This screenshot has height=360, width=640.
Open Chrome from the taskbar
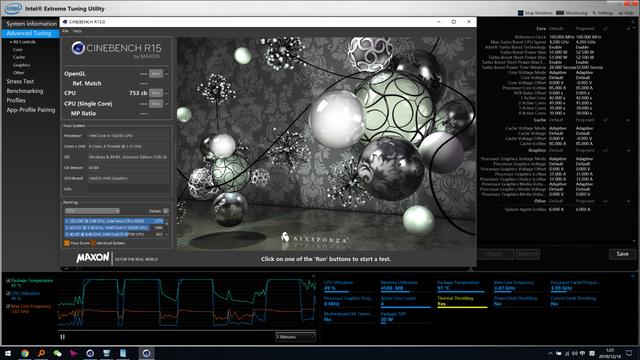25,353
